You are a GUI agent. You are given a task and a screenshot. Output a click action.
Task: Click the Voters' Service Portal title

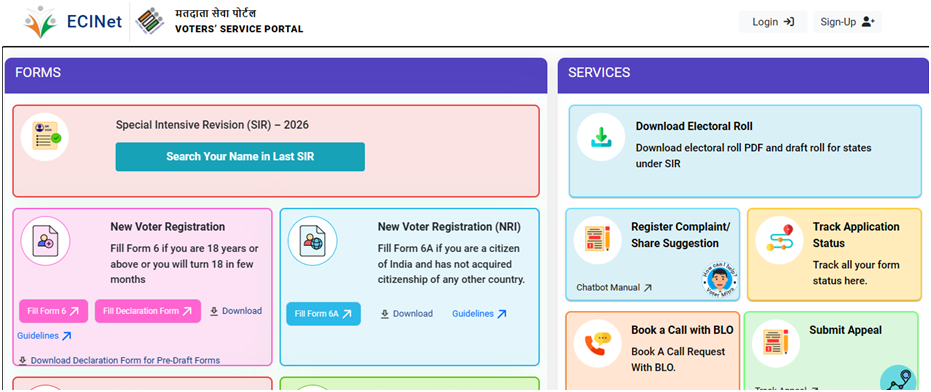click(x=239, y=29)
